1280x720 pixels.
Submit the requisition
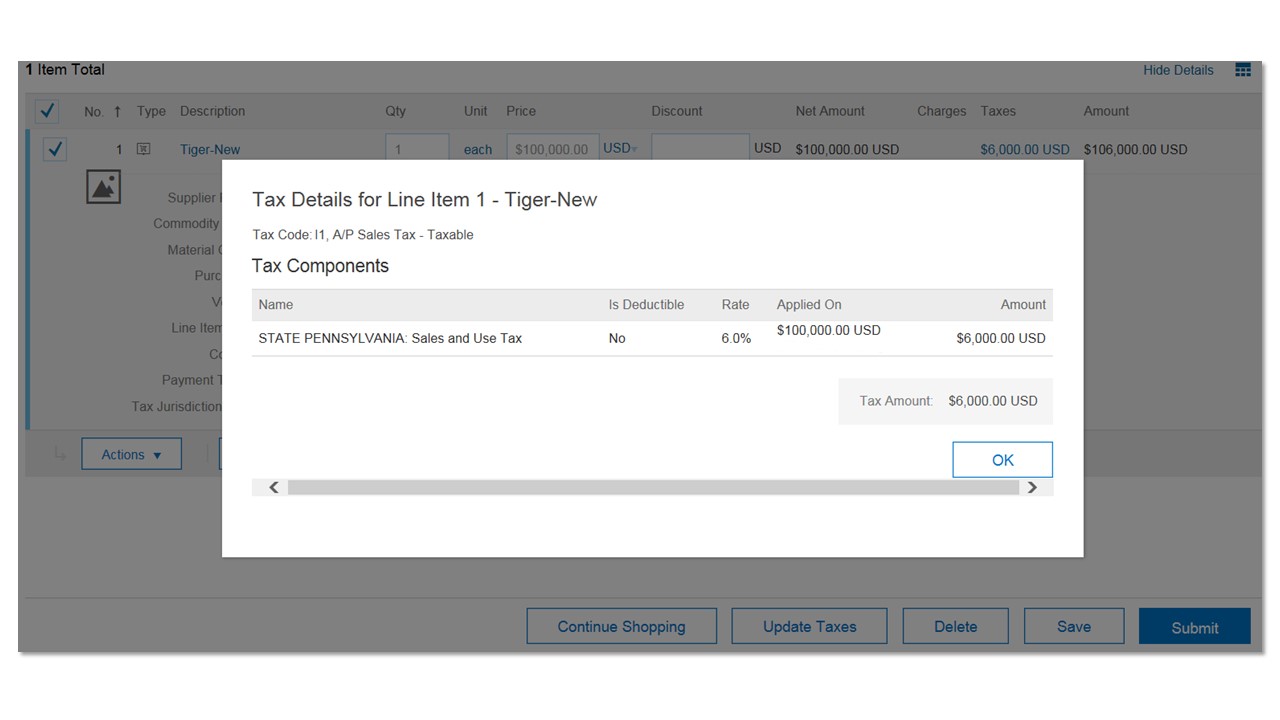(x=1194, y=627)
